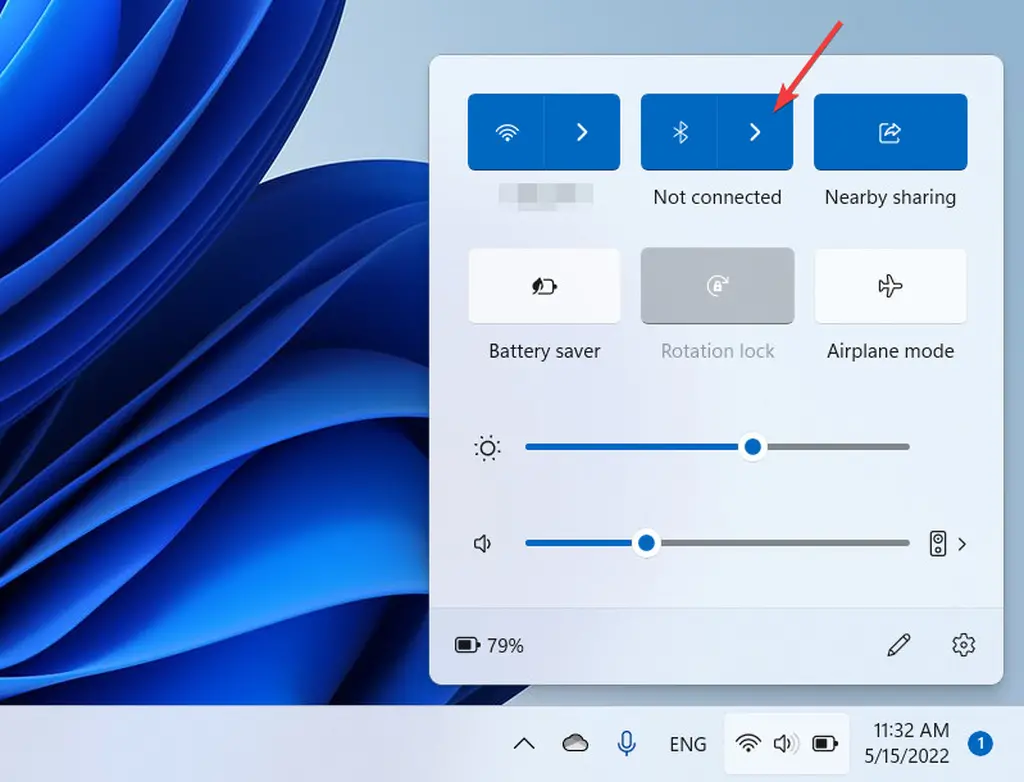This screenshot has height=782, width=1024.
Task: Click the volume slider handle
Action: [647, 543]
